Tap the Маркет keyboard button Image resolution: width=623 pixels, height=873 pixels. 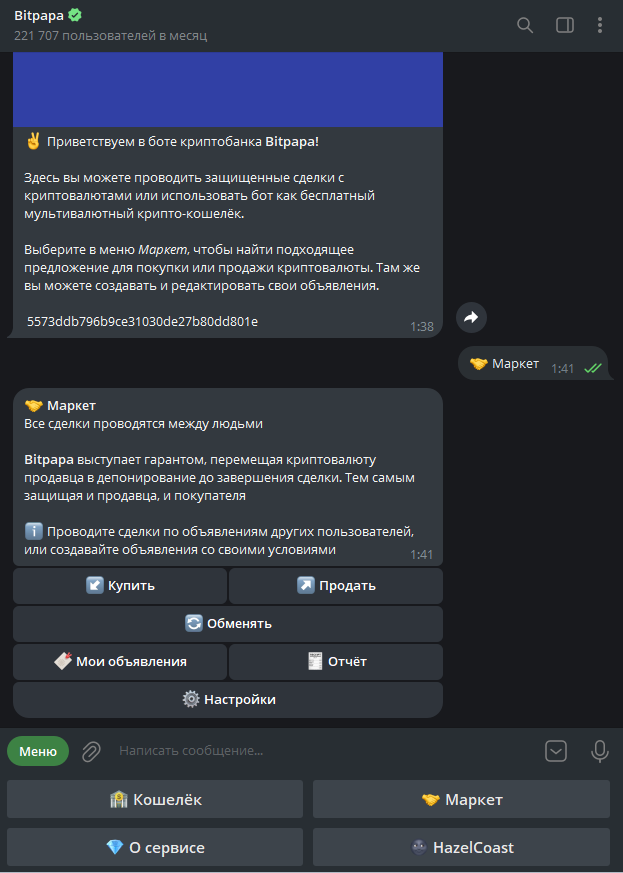(461, 799)
